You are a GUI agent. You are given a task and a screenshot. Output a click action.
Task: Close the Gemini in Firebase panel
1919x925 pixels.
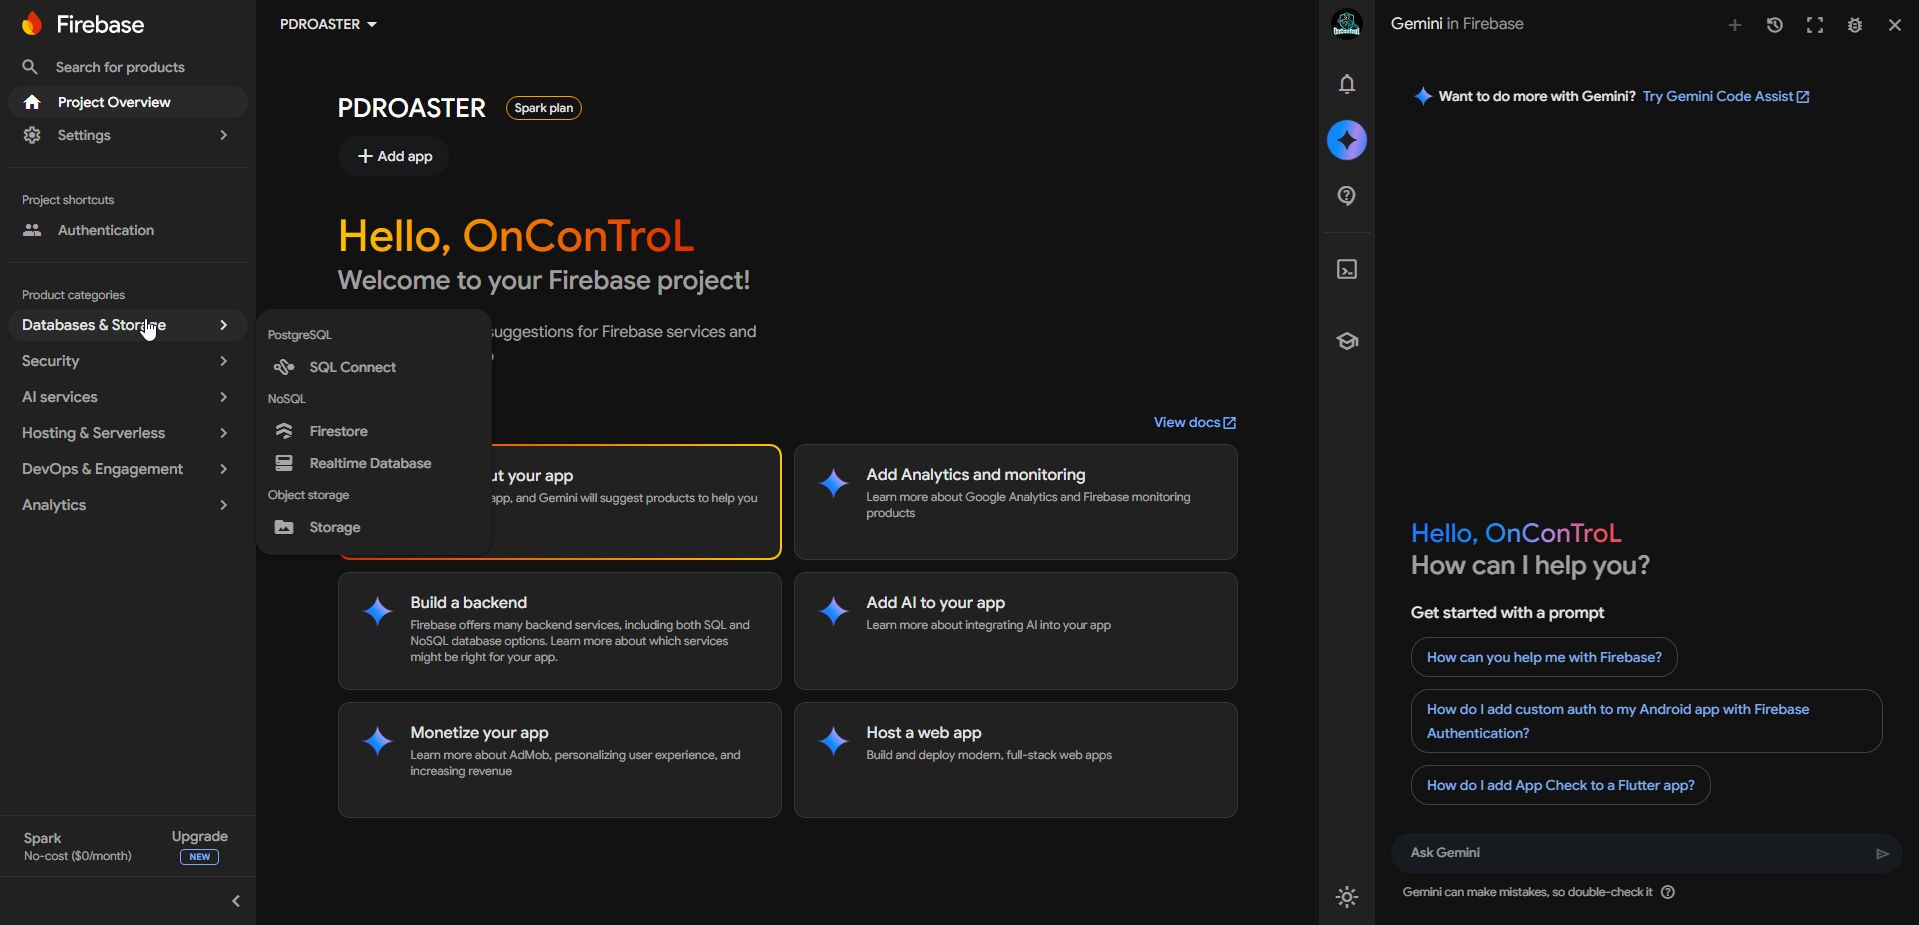[x=1895, y=25]
